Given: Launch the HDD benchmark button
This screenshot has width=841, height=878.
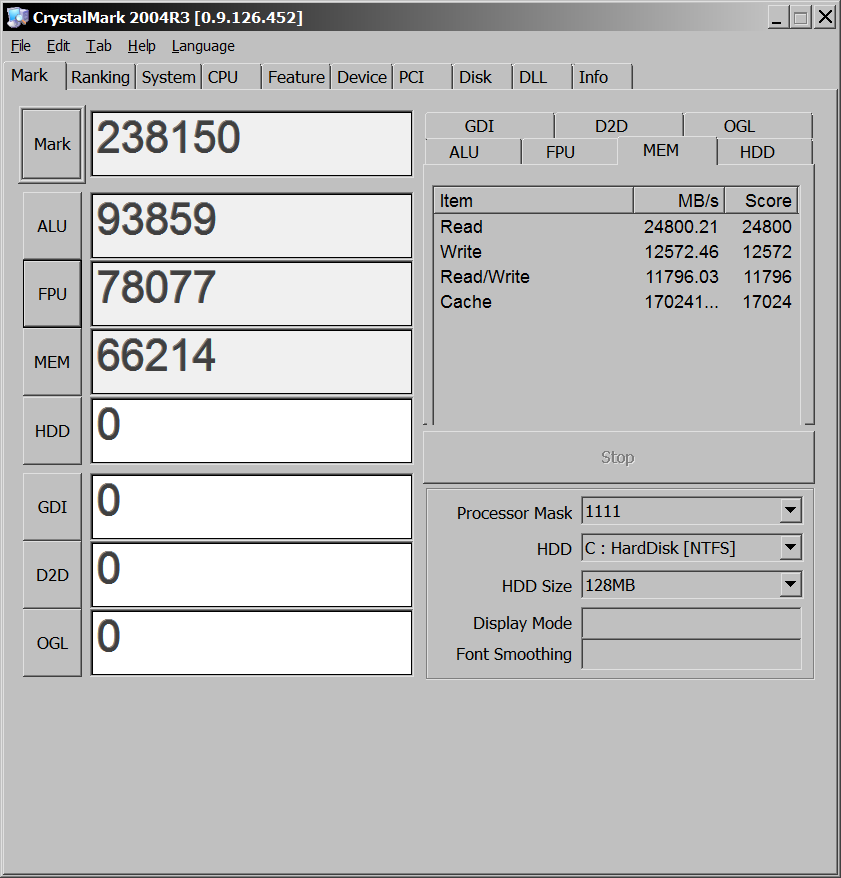Looking at the screenshot, I should pyautogui.click(x=52, y=431).
